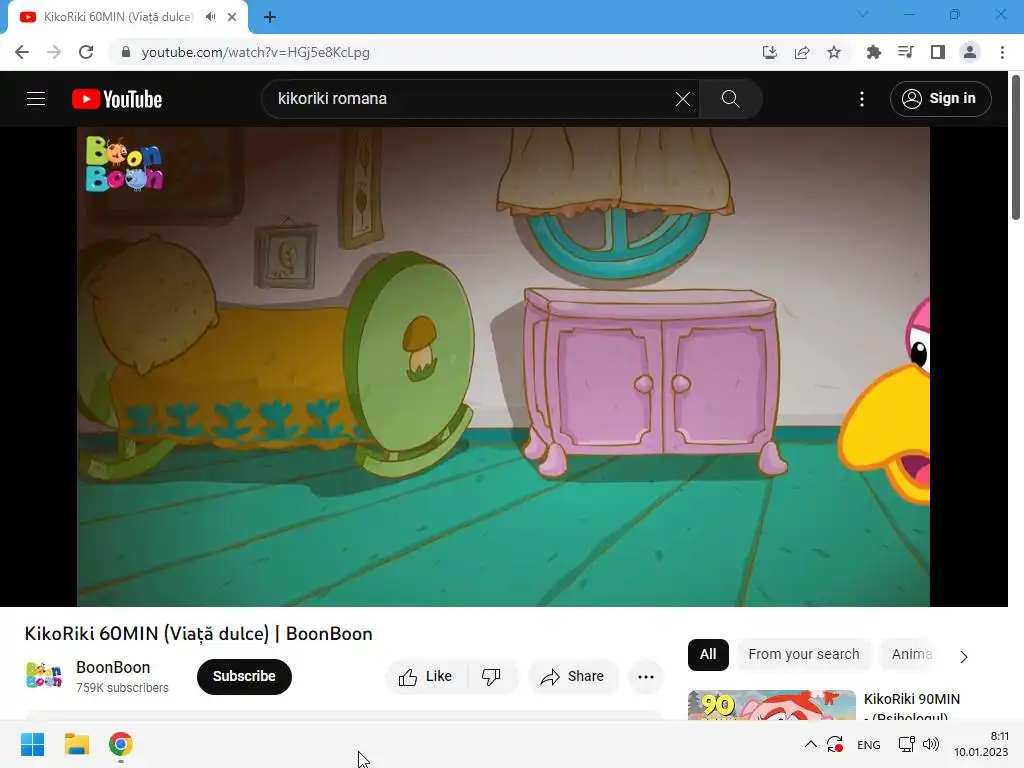Dislike the video with the thumbs-down icon
The image size is (1024, 768).
coord(491,677)
